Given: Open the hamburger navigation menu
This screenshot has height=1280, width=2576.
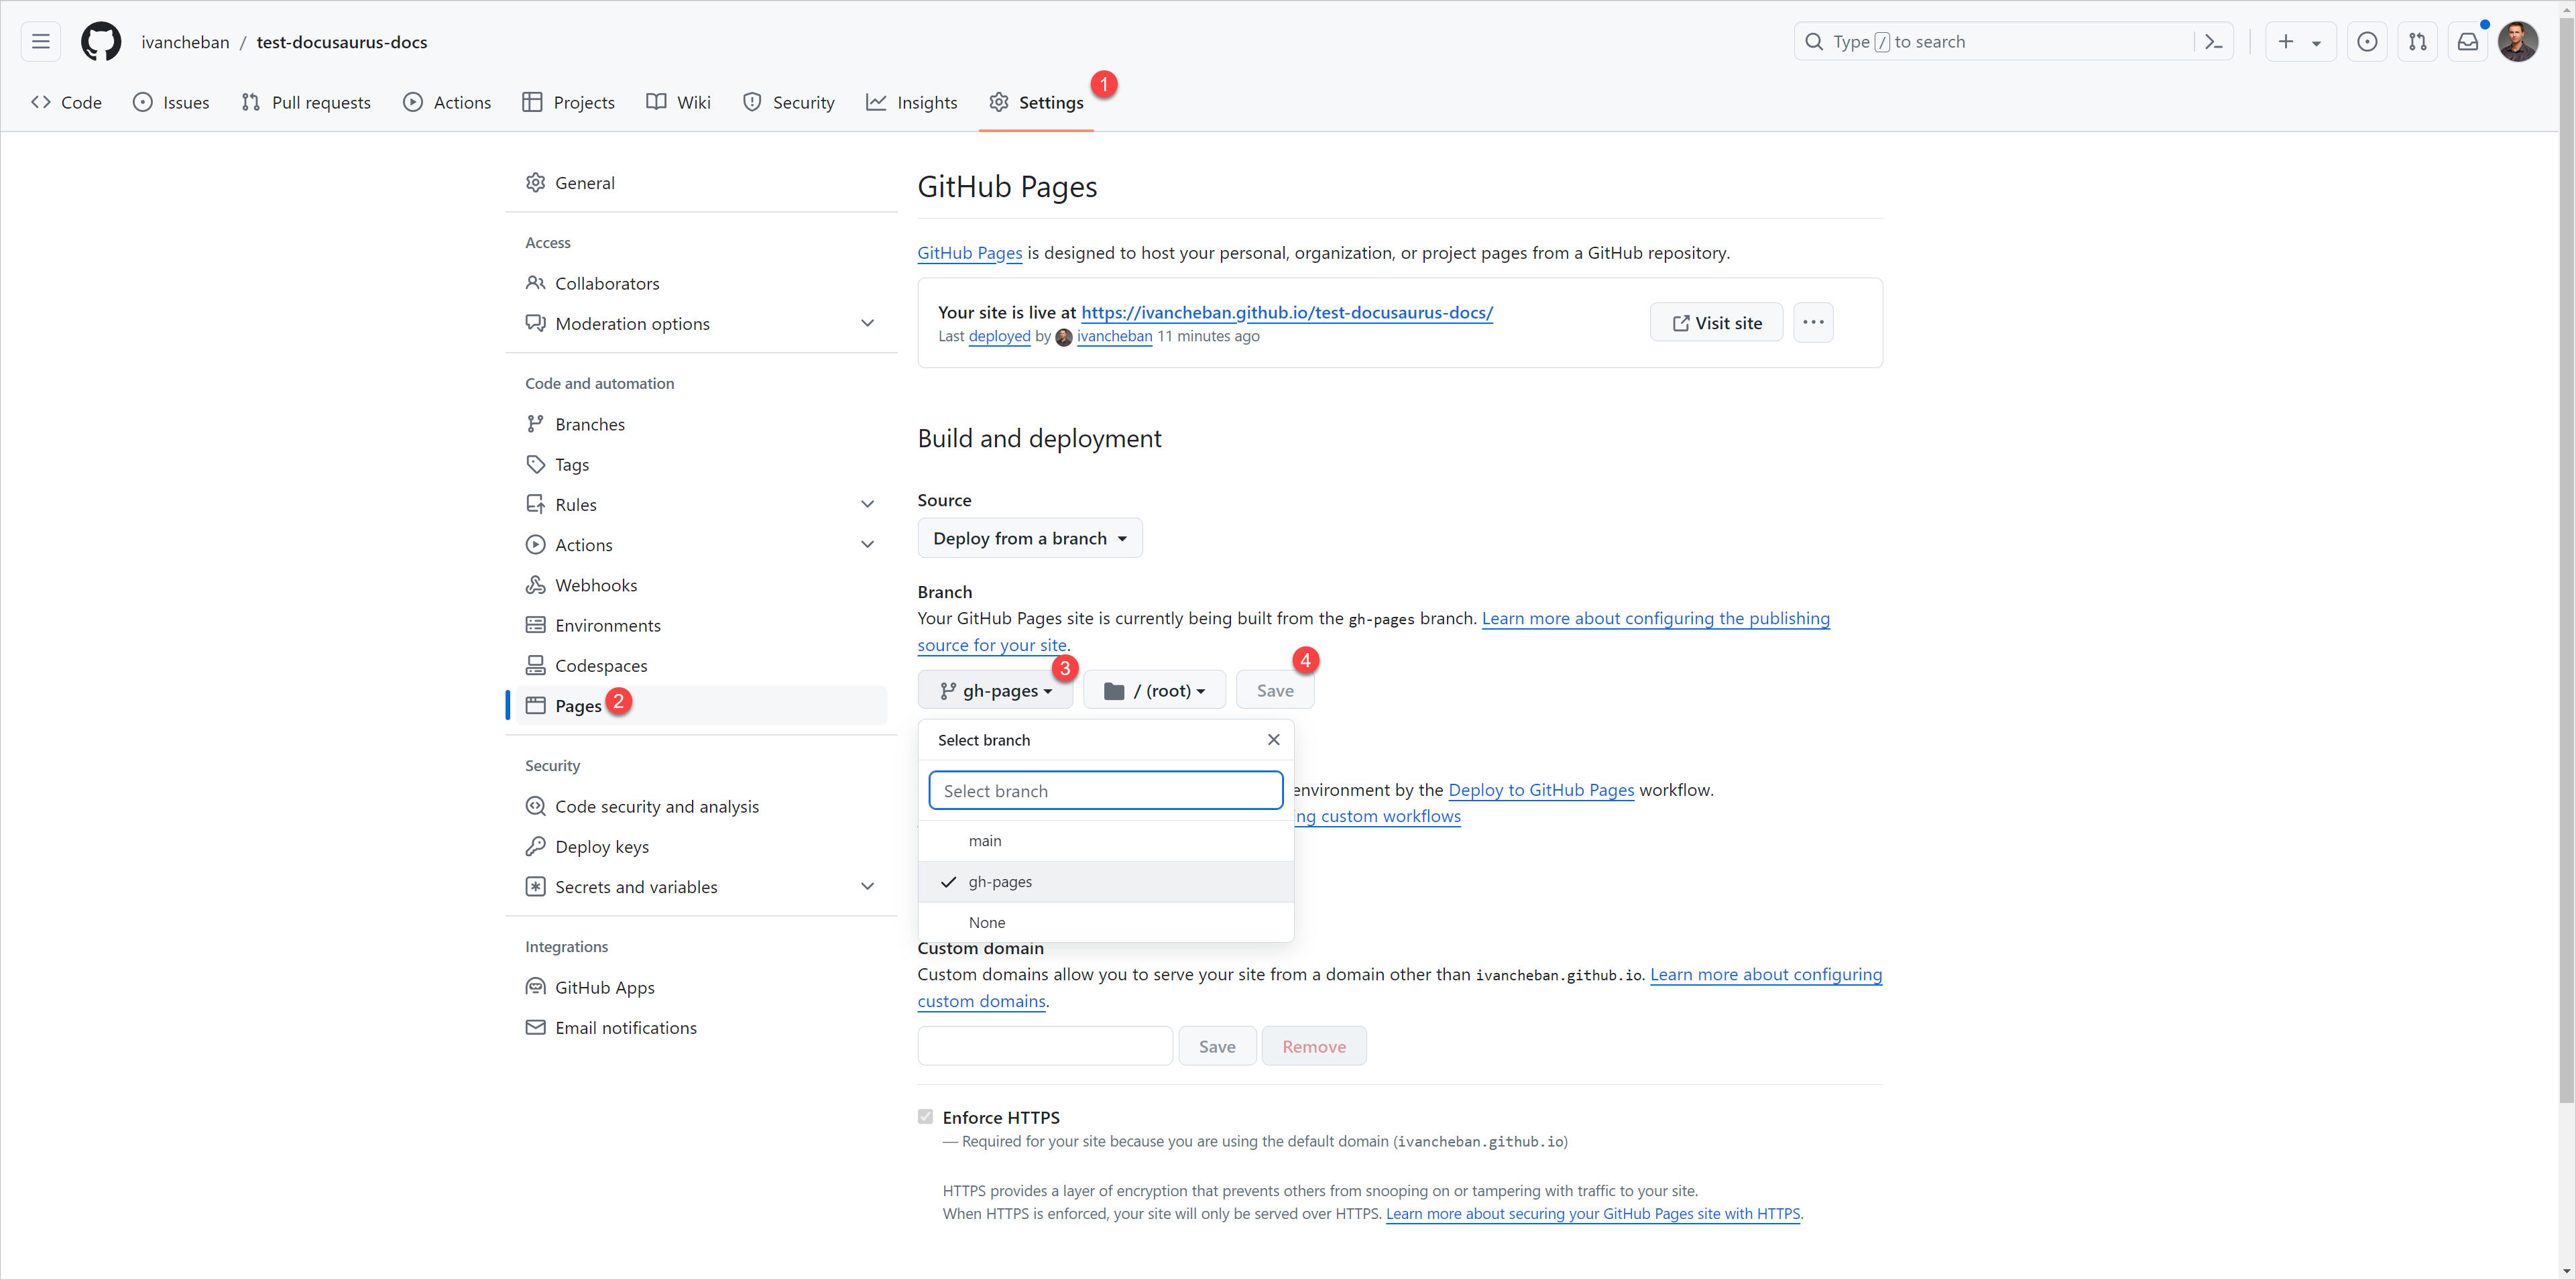Looking at the screenshot, I should [40, 42].
